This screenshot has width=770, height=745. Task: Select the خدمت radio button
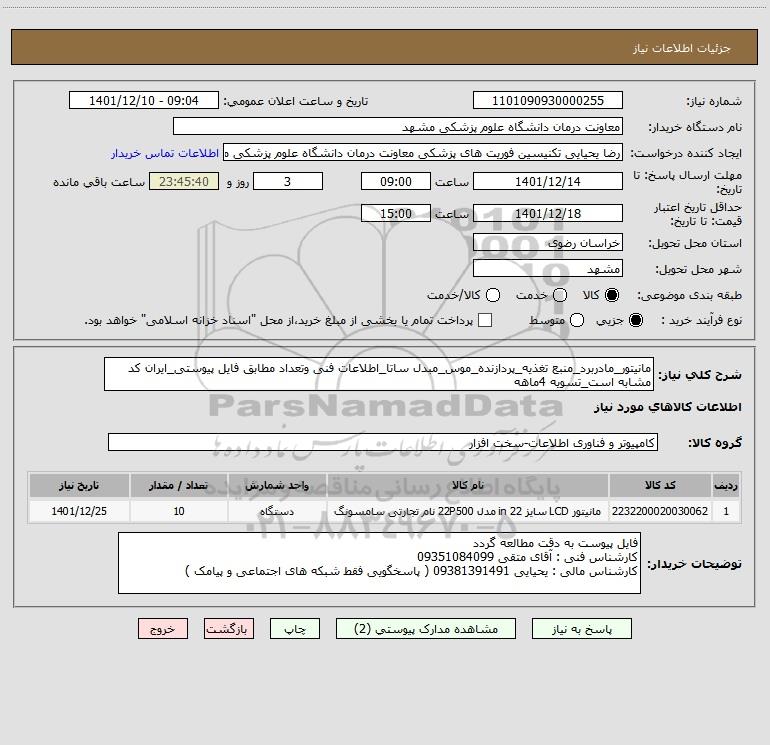[560, 295]
